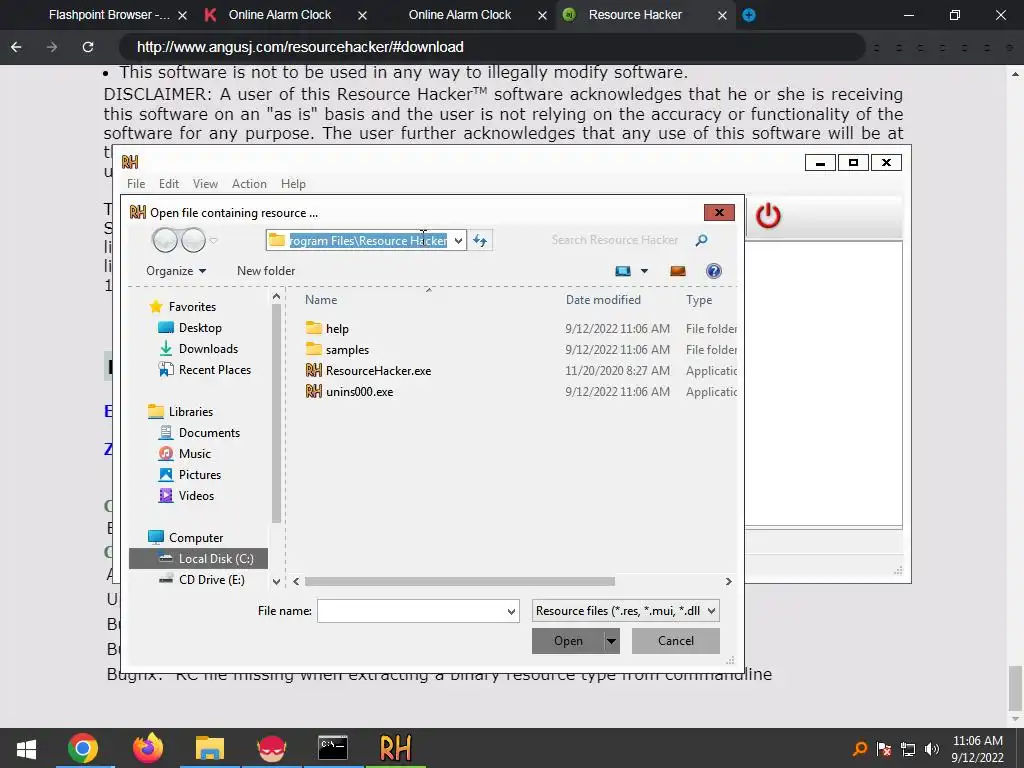
Task: Open Documents library
Action: (209, 432)
